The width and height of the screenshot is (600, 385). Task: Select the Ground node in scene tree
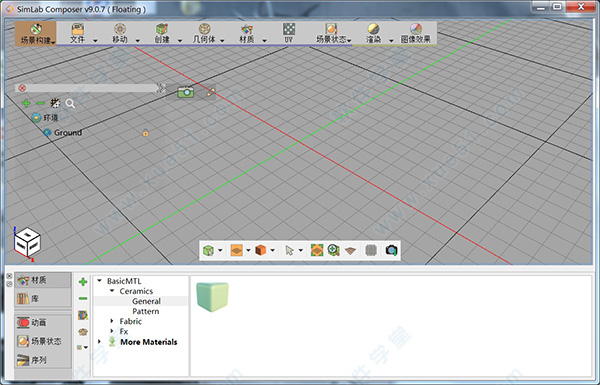[63, 132]
